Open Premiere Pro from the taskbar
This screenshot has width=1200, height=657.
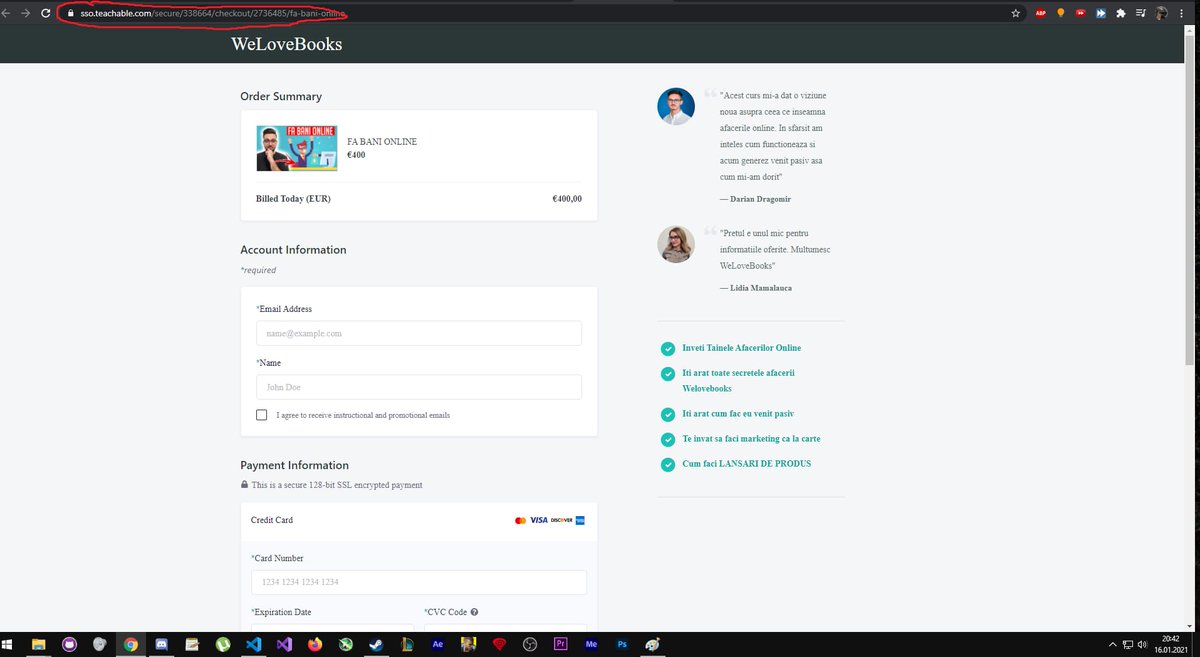[560, 645]
